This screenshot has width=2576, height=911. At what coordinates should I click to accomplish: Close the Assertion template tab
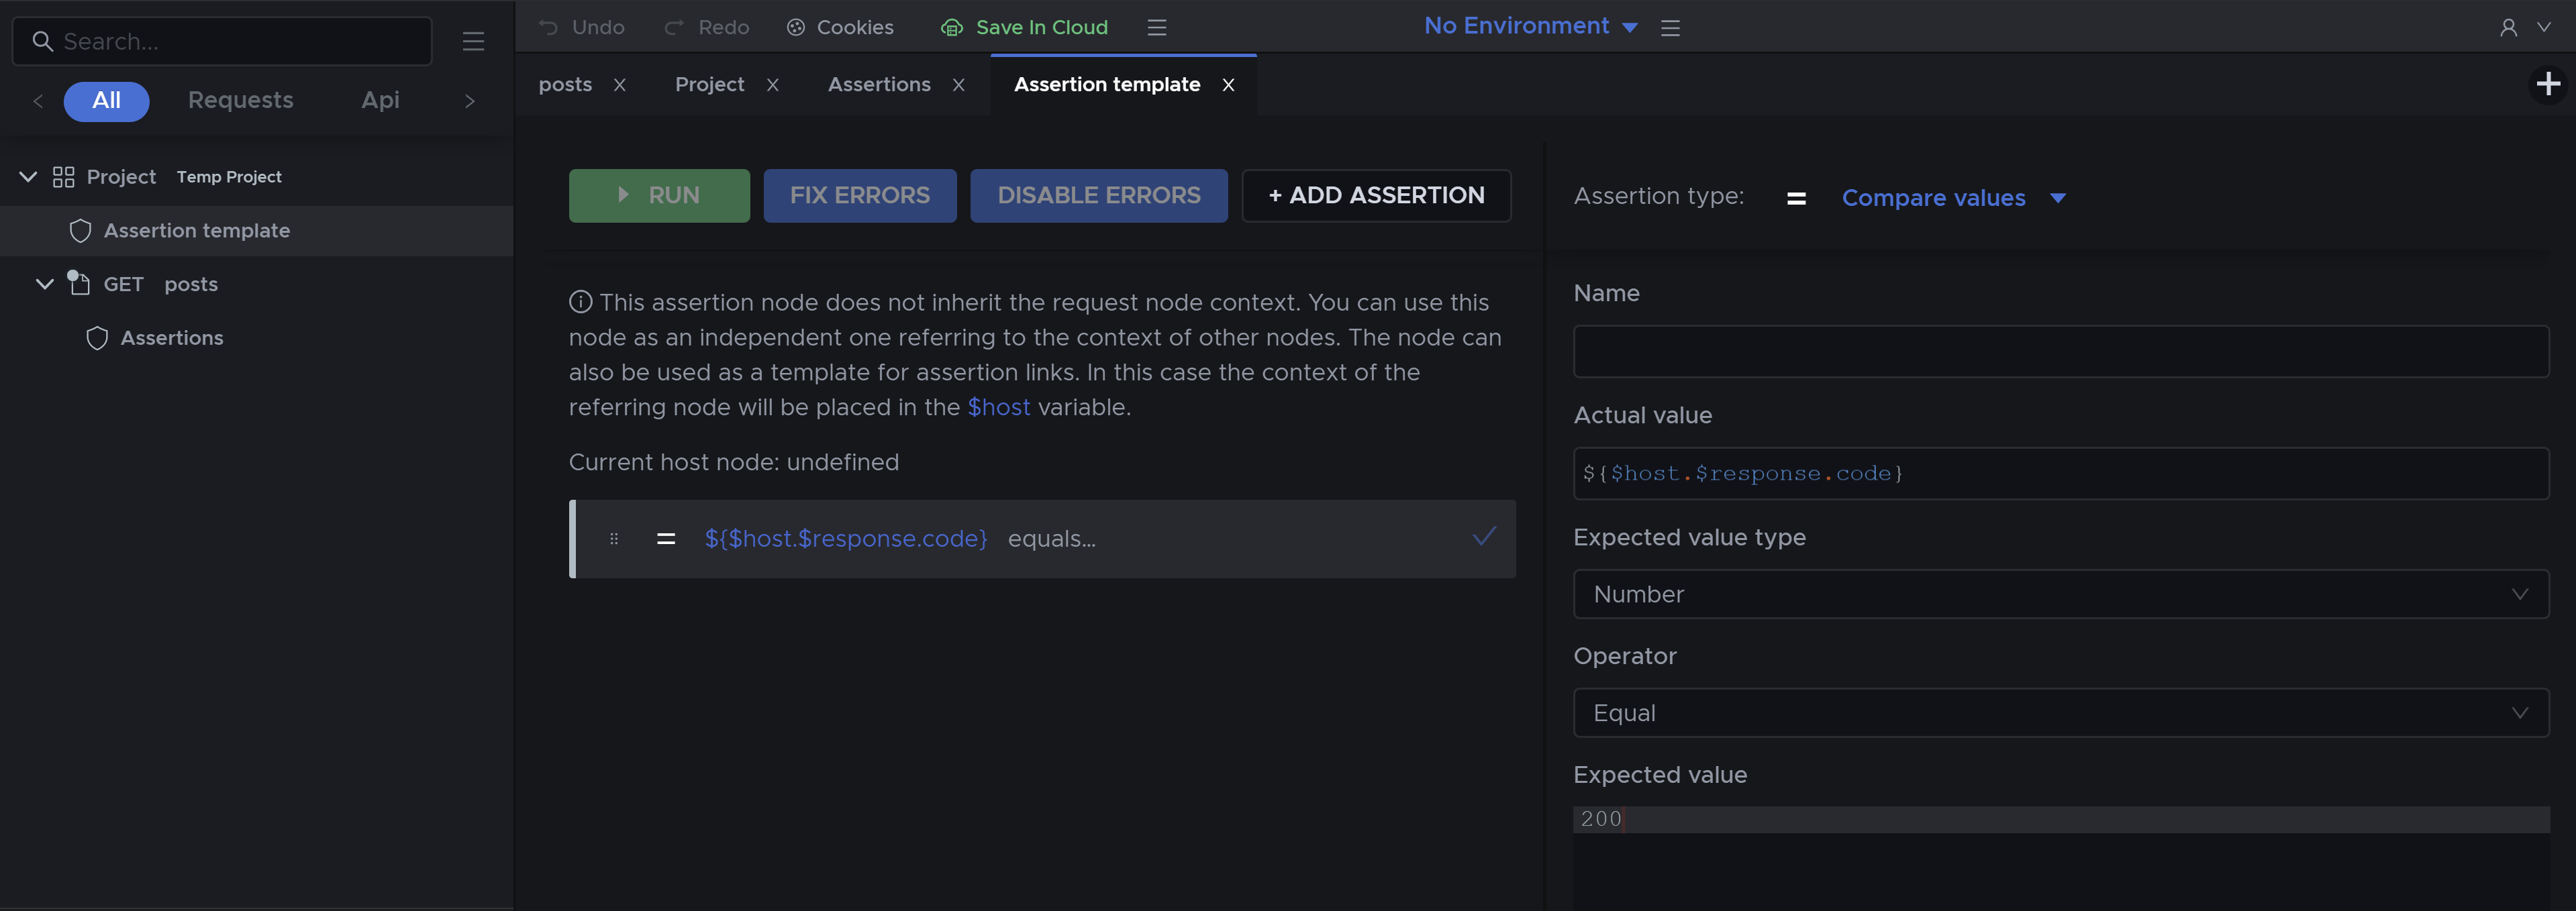tap(1228, 85)
